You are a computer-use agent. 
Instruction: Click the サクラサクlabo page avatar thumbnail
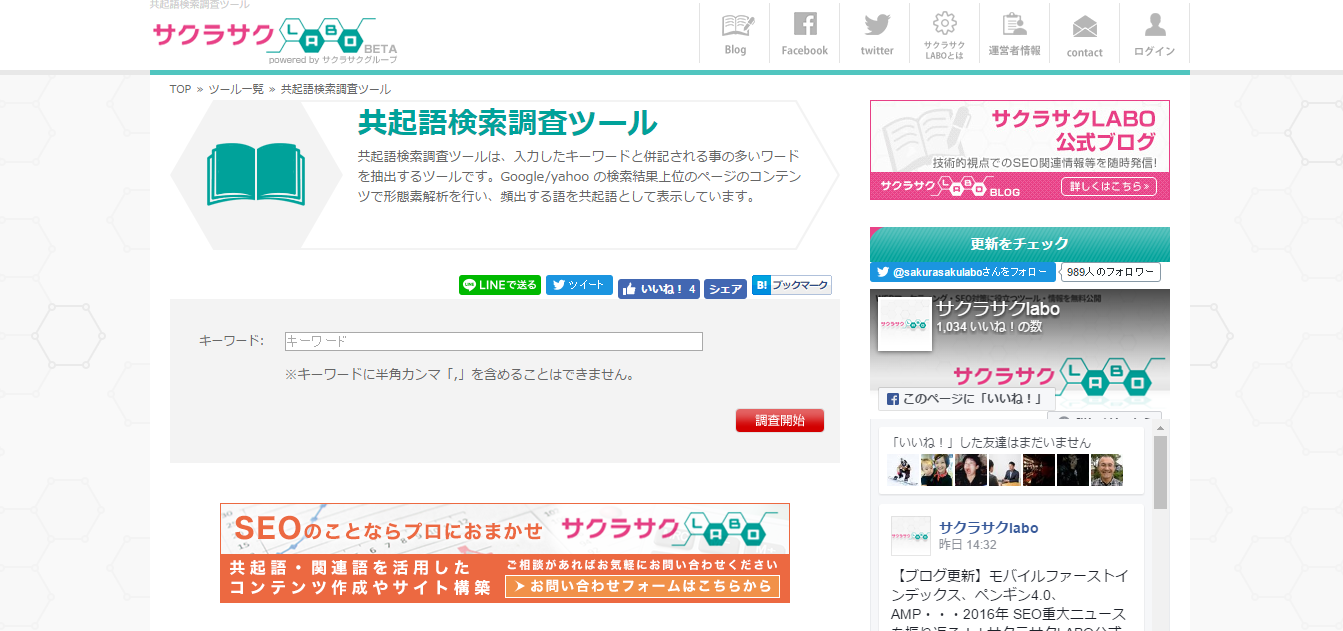pos(905,323)
